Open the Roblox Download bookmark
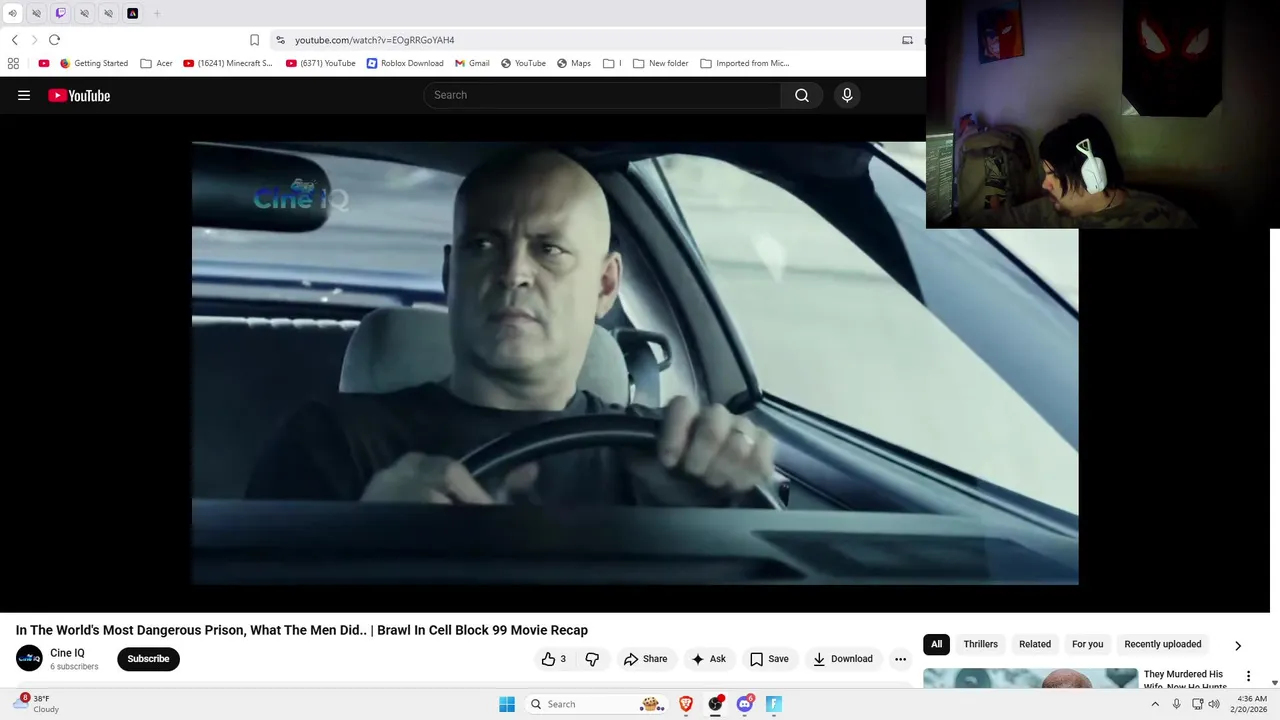The height and width of the screenshot is (720, 1280). [x=405, y=63]
